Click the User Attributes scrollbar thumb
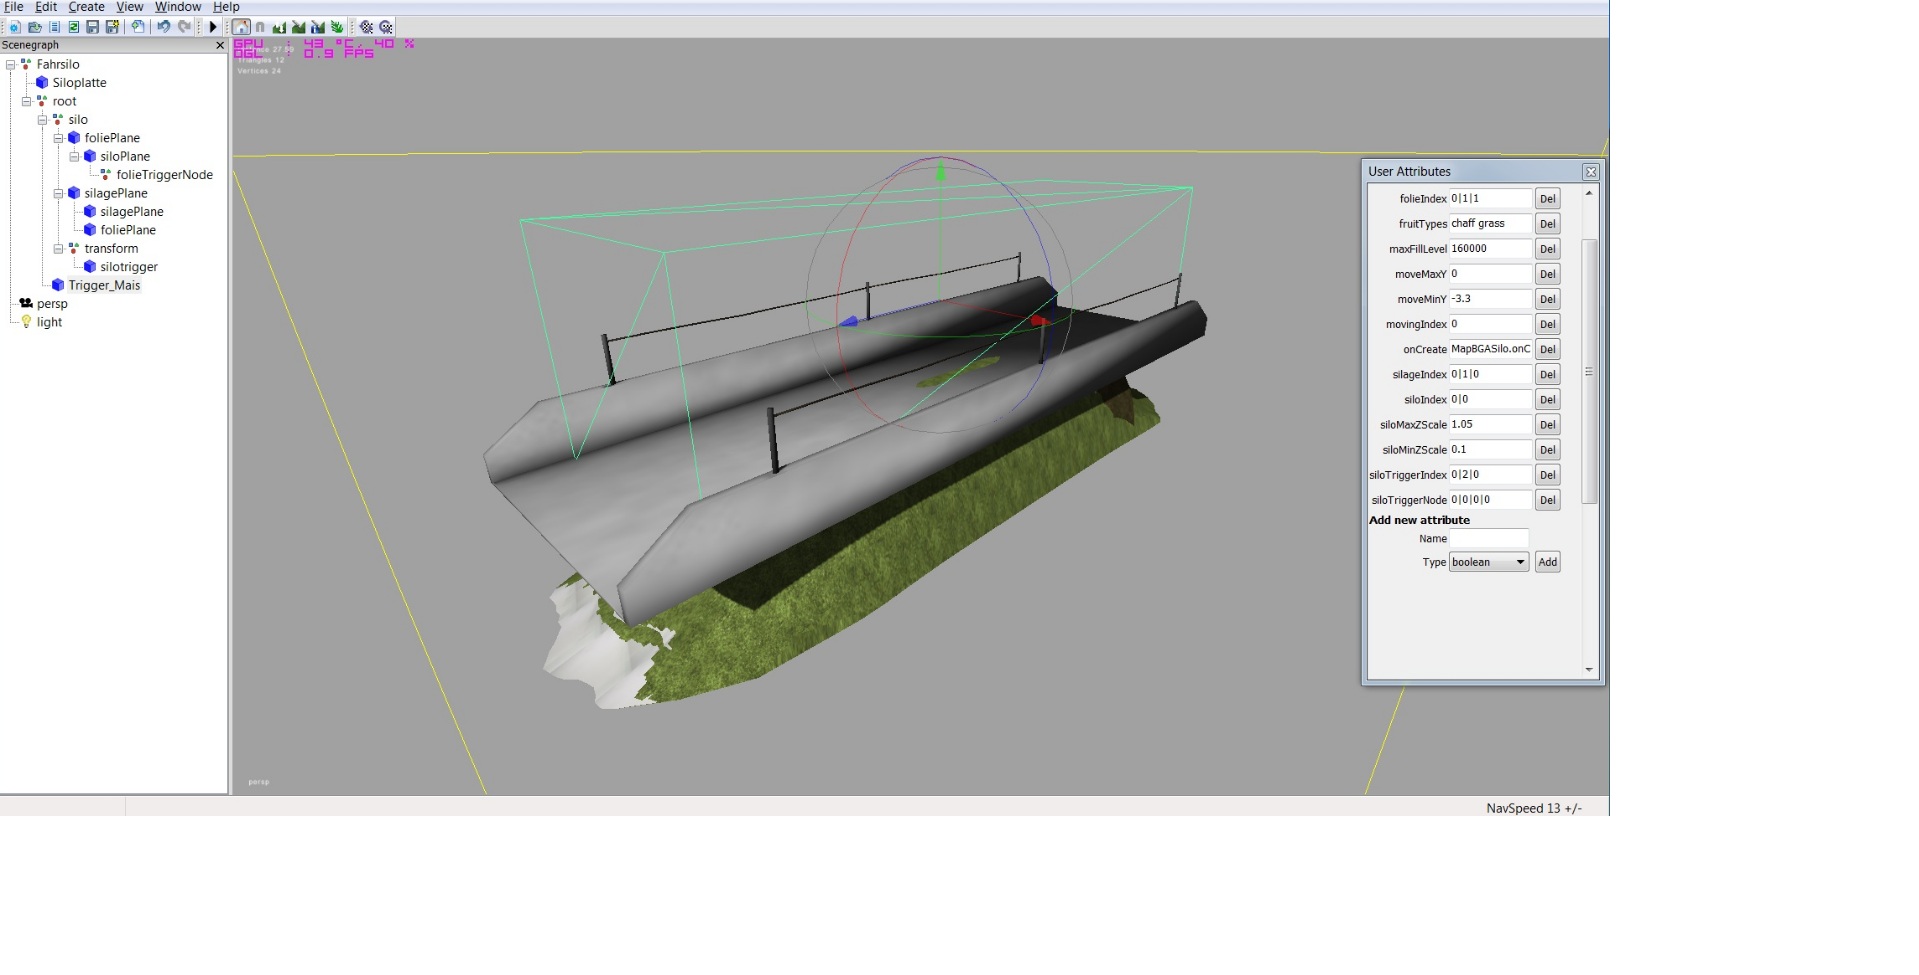 click(1588, 371)
